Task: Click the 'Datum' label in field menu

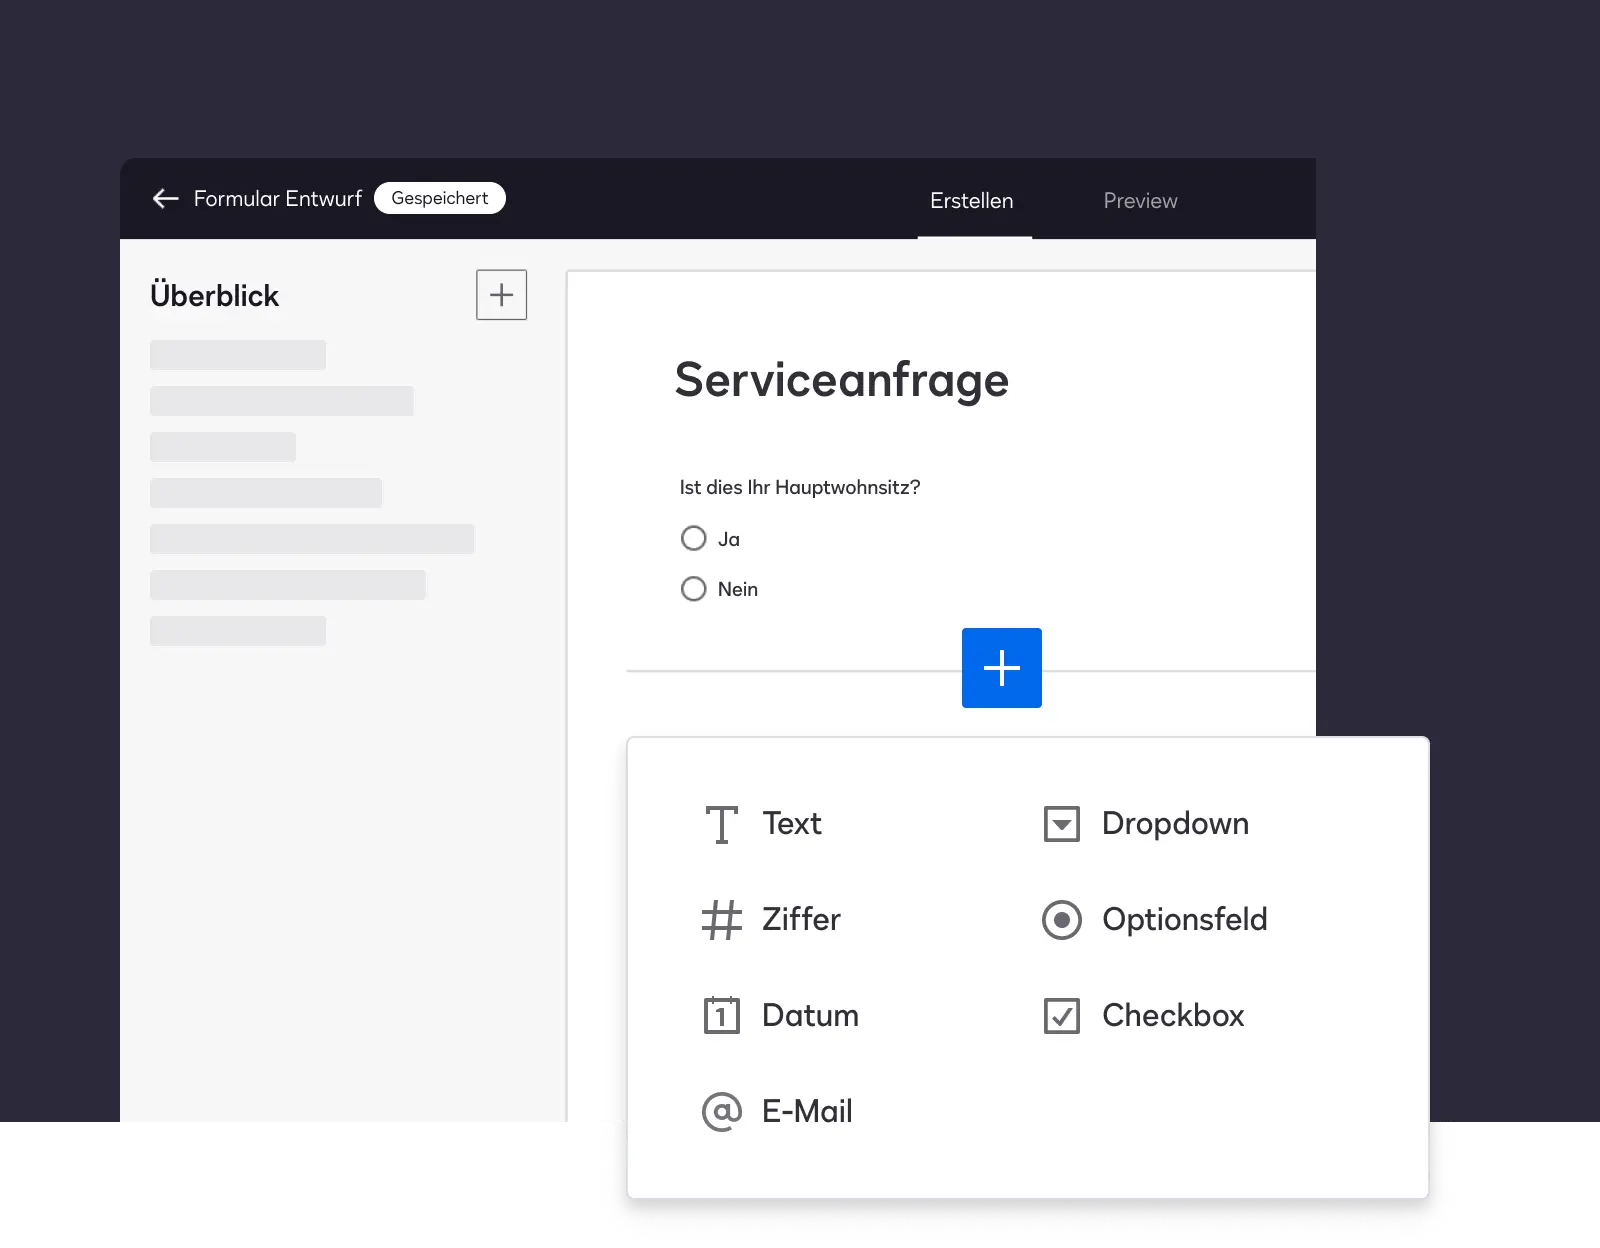Action: (x=810, y=1015)
